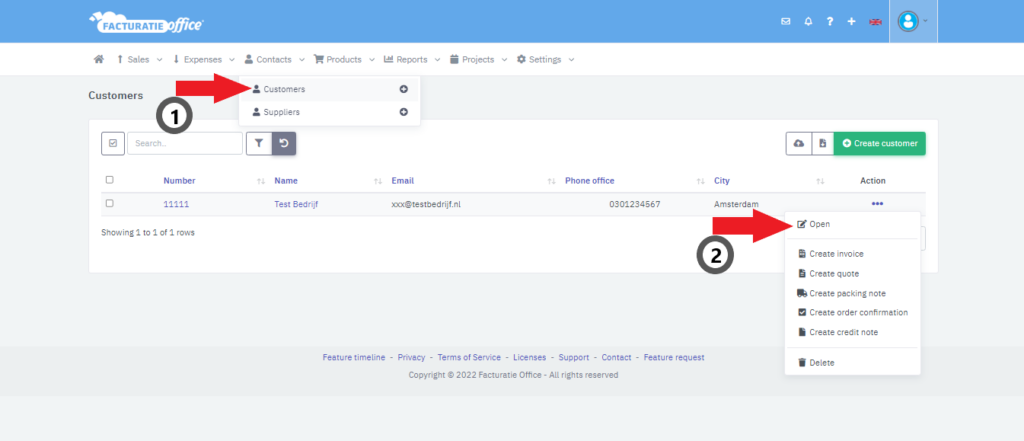Open the Feature request footer link
This screenshot has height=441, width=1024.
674,357
